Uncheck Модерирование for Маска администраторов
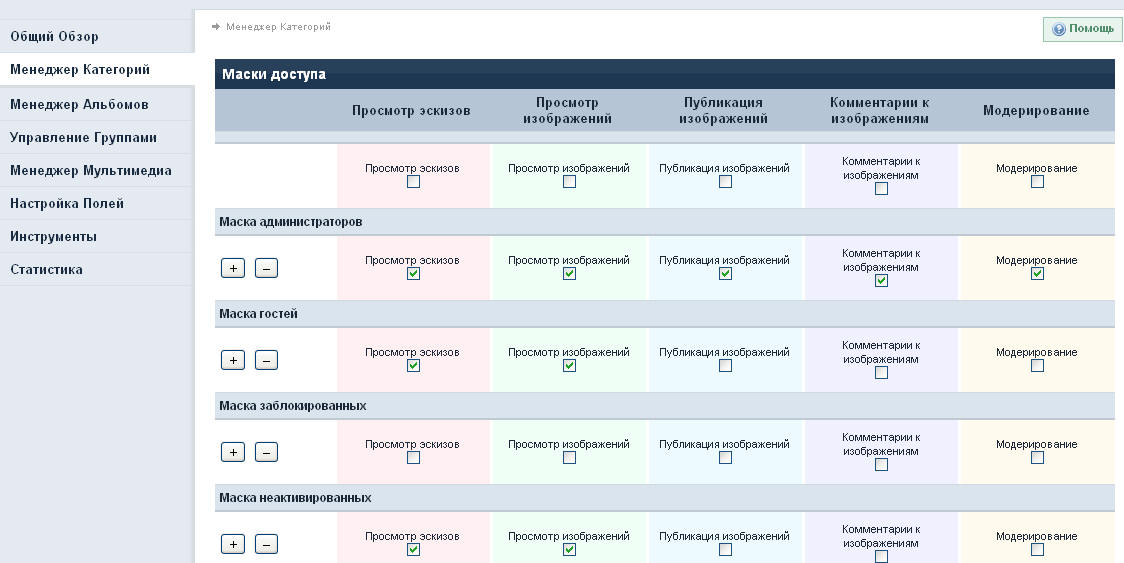The width and height of the screenshot is (1124, 563). point(1037,274)
